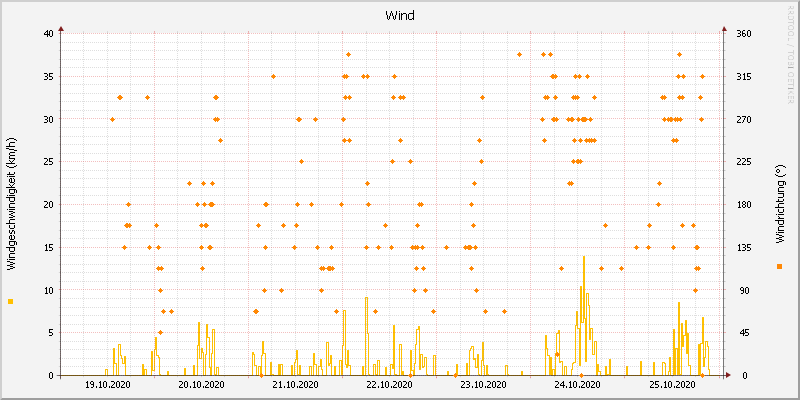Select the date label 21.10.2020

[x=295, y=384]
